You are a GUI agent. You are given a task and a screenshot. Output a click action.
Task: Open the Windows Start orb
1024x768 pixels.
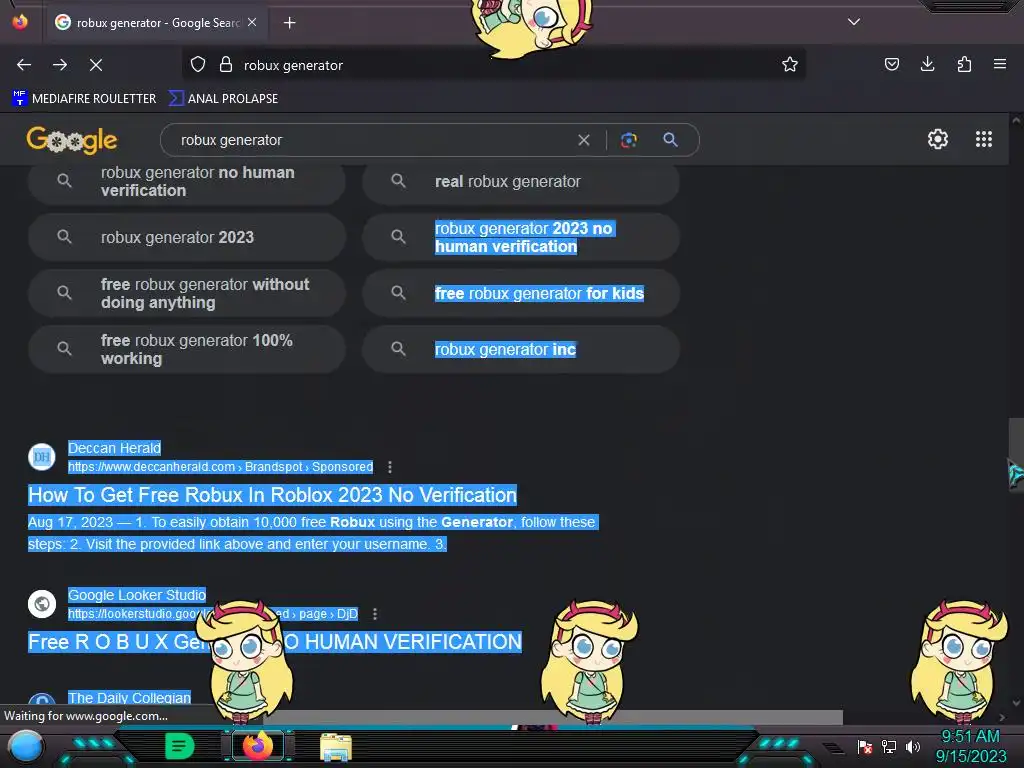pyautogui.click(x=25, y=746)
